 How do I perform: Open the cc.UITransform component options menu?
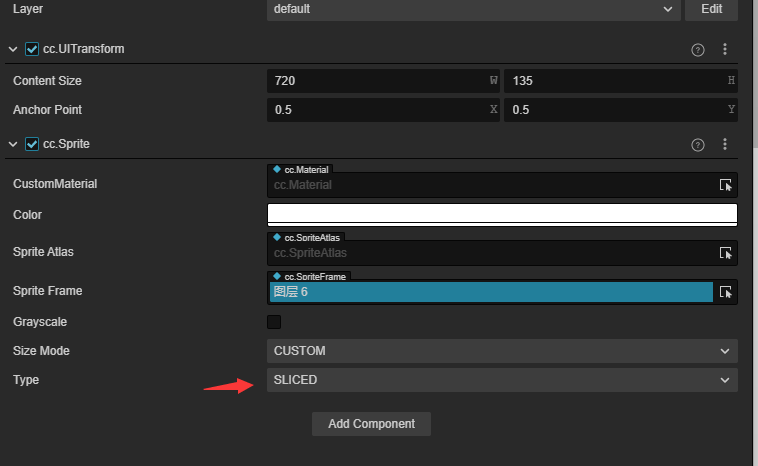(x=725, y=49)
